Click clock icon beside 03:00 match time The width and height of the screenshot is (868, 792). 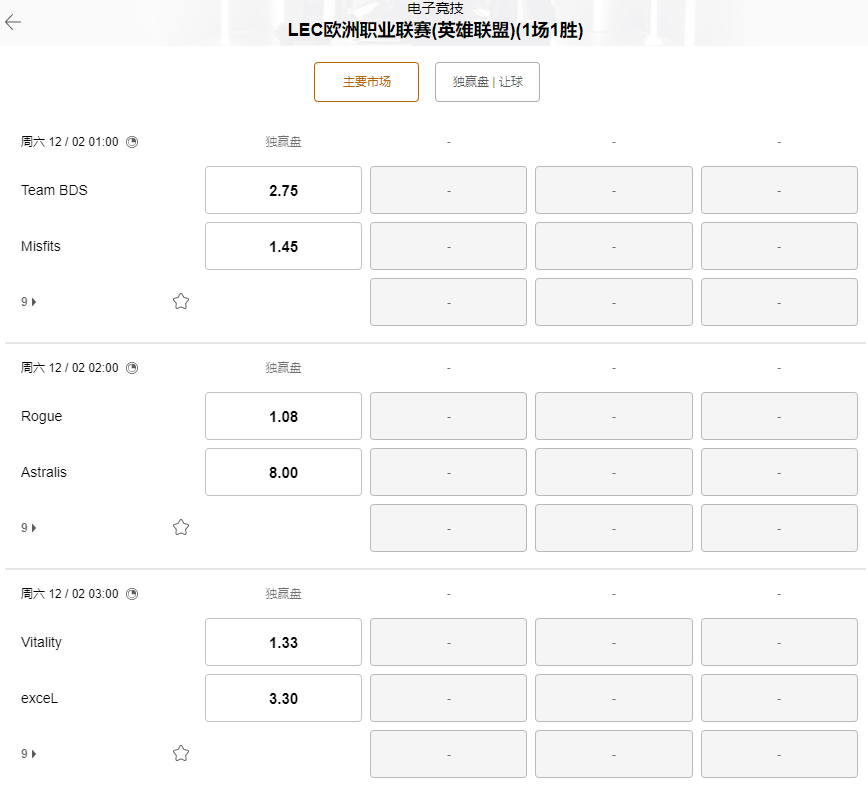[x=132, y=594]
